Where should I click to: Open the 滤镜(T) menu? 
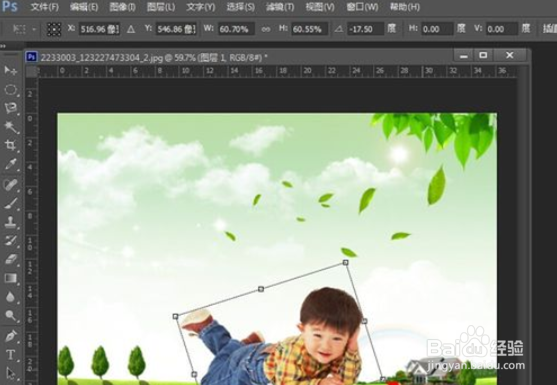pos(280,7)
